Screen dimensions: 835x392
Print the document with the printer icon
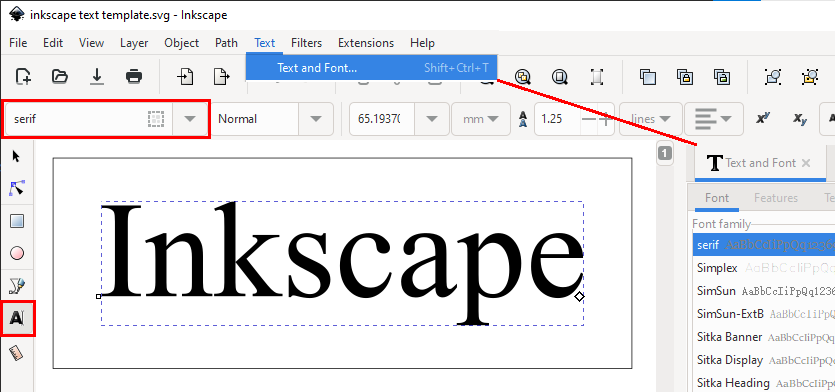pyautogui.click(x=134, y=77)
